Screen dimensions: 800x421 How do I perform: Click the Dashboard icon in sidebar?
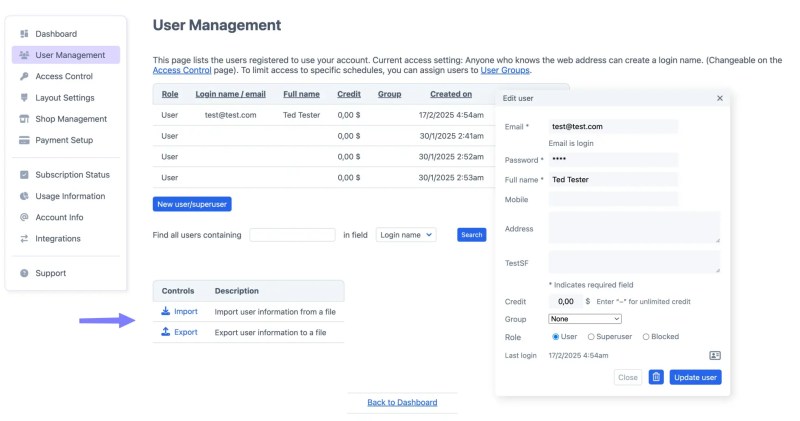point(24,34)
